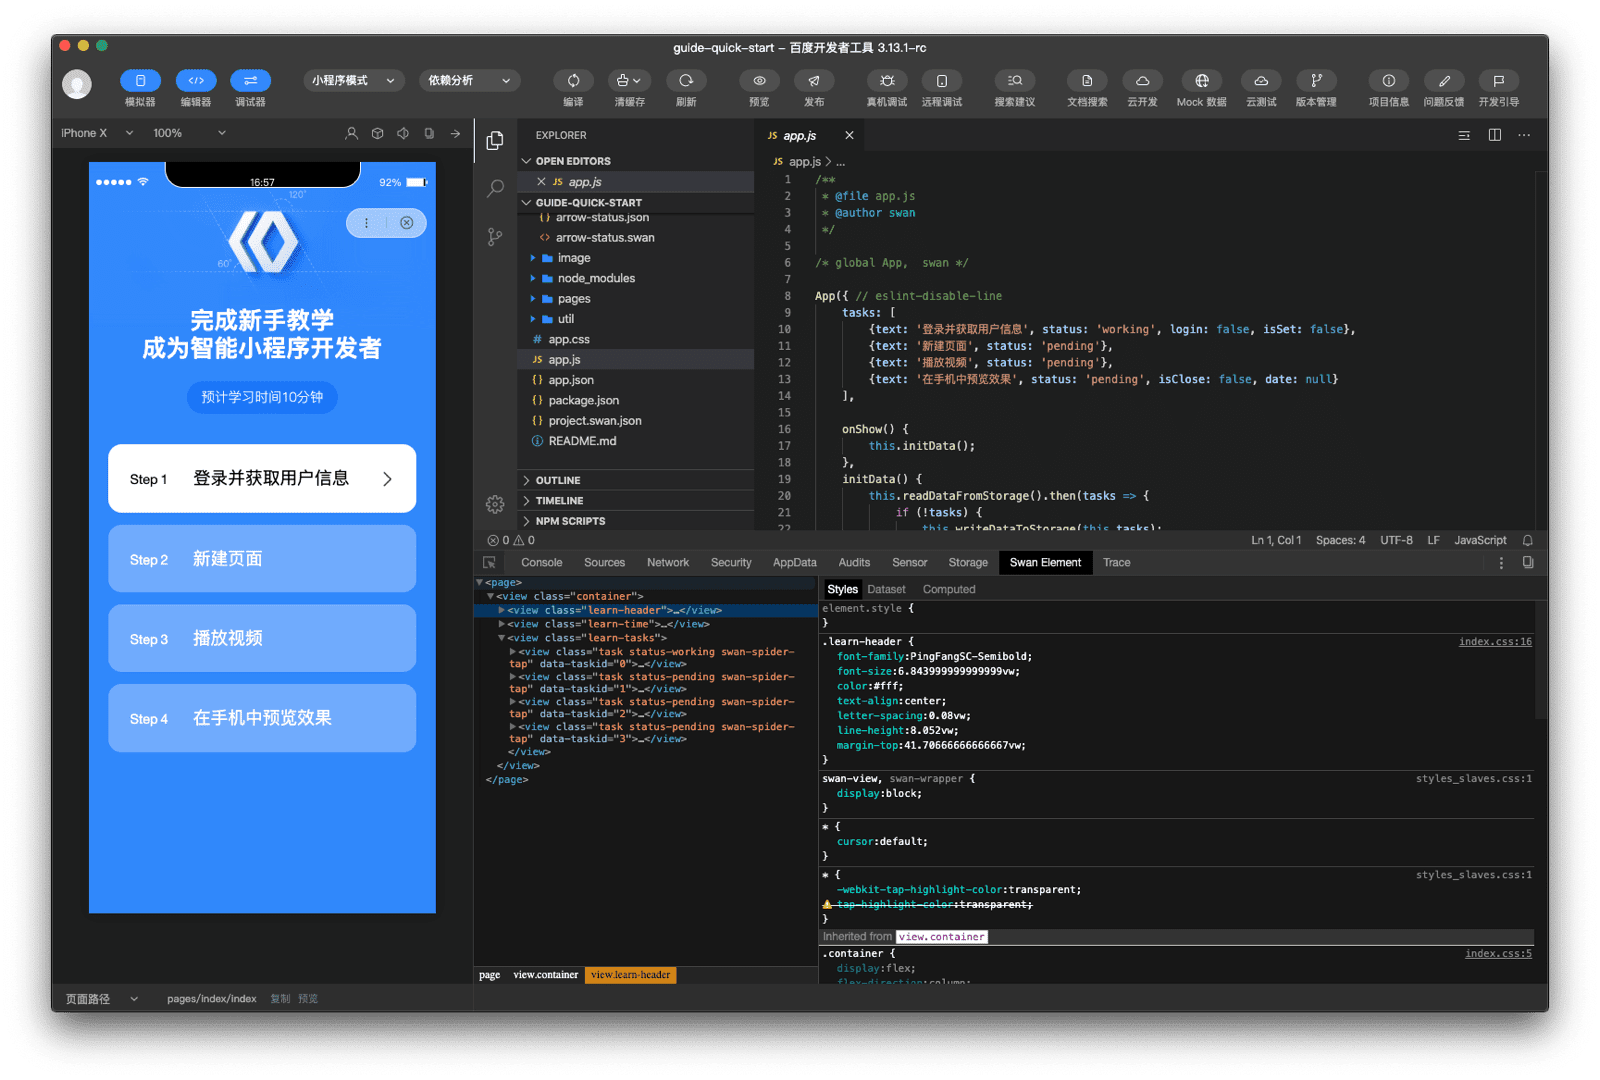
Task: Switch to the Console tab
Action: coord(541,562)
